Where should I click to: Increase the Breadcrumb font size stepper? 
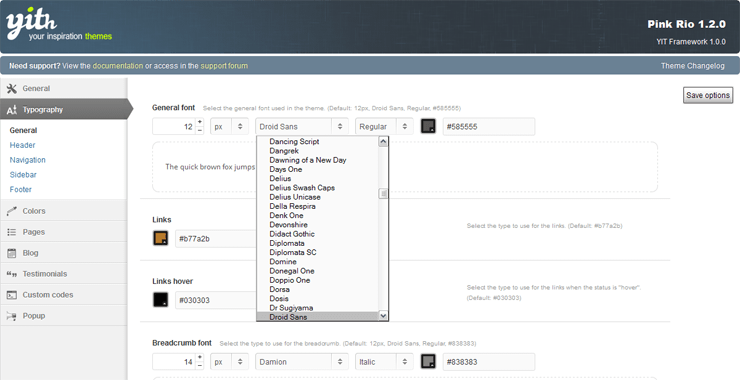tap(200, 358)
